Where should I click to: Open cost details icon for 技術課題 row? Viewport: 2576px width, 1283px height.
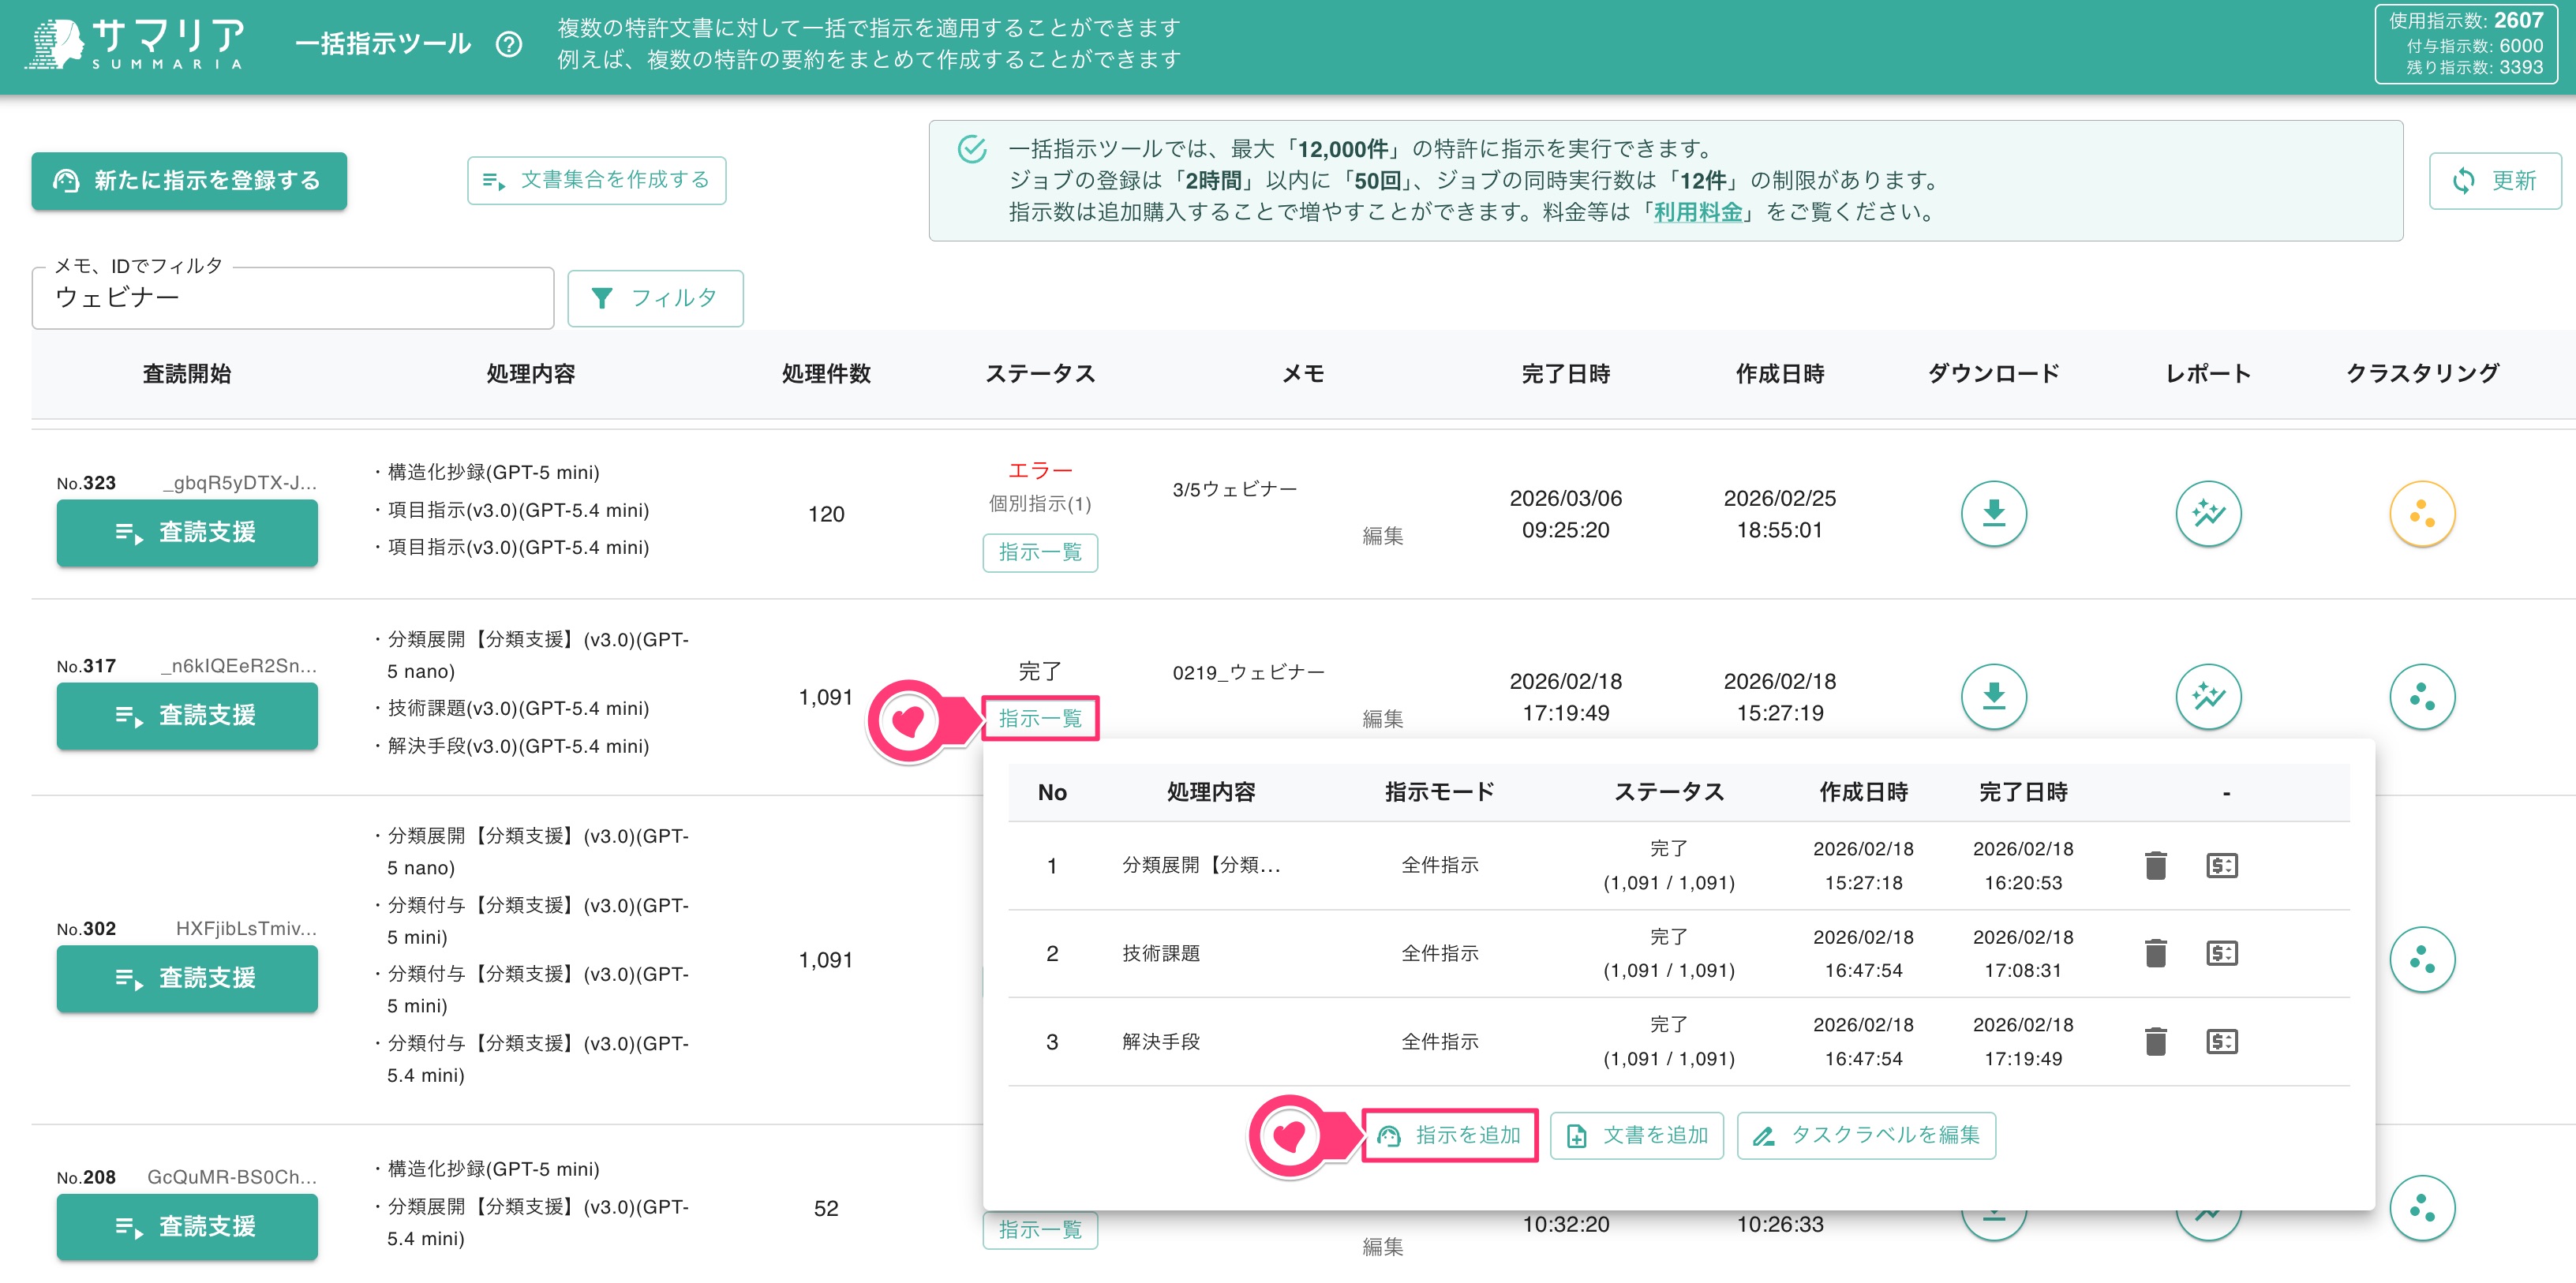pyautogui.click(x=2222, y=953)
